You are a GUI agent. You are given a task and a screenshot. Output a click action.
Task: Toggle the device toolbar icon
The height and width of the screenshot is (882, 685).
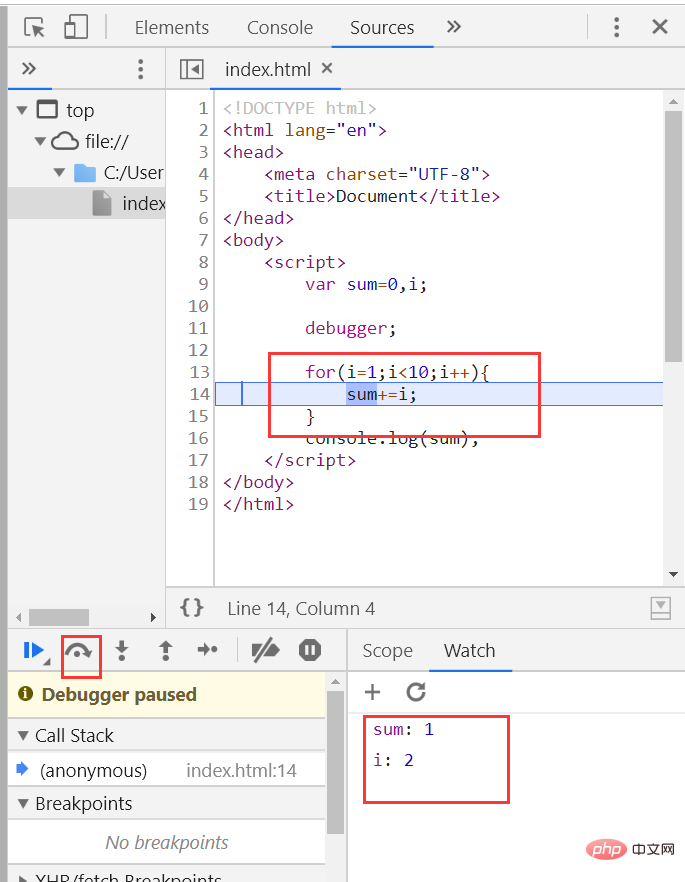[76, 26]
